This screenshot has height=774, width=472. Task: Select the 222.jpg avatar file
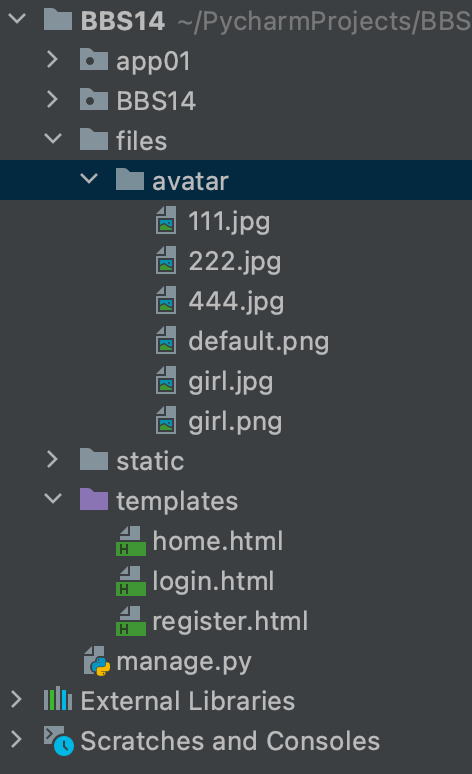pos(235,262)
